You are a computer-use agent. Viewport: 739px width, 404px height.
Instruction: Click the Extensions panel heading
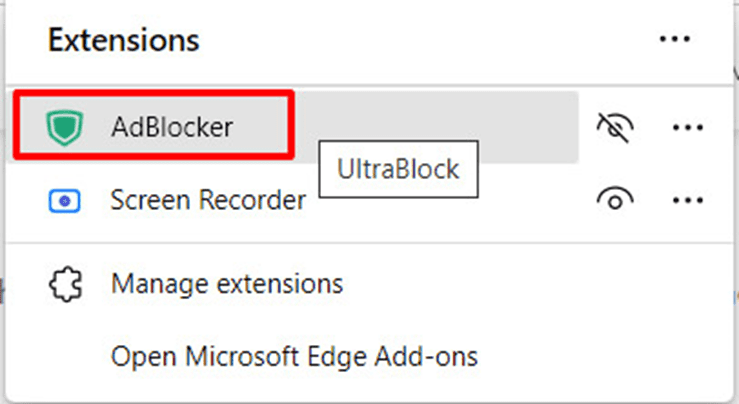point(124,41)
